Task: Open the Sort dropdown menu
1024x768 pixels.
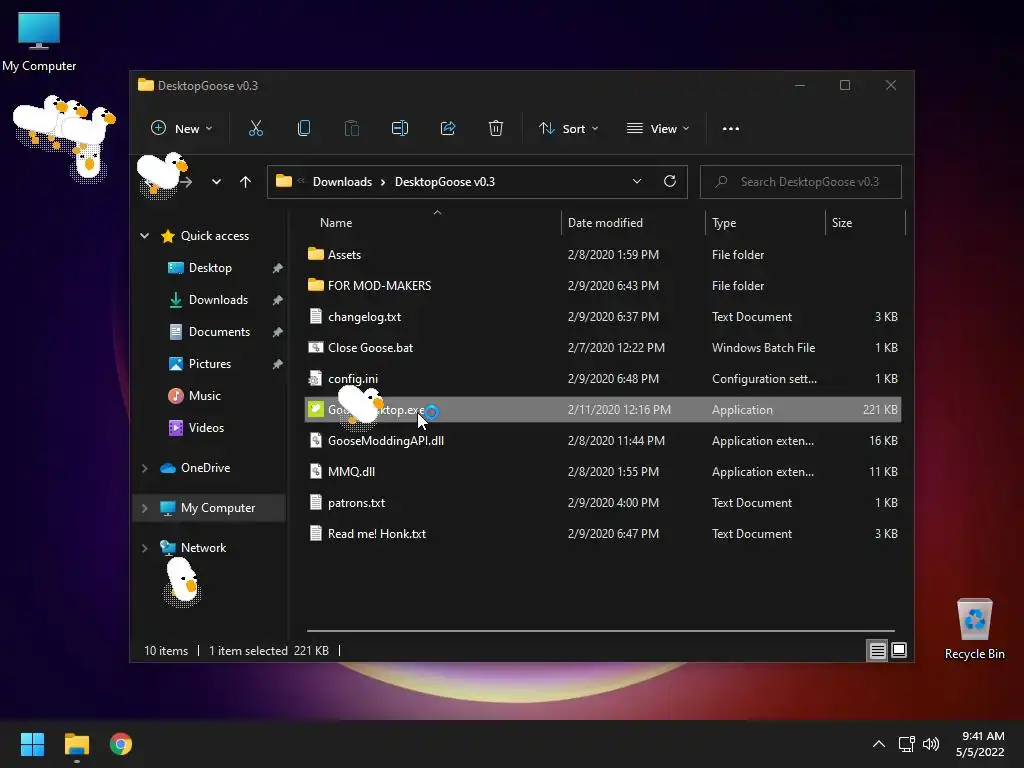Action: point(568,129)
